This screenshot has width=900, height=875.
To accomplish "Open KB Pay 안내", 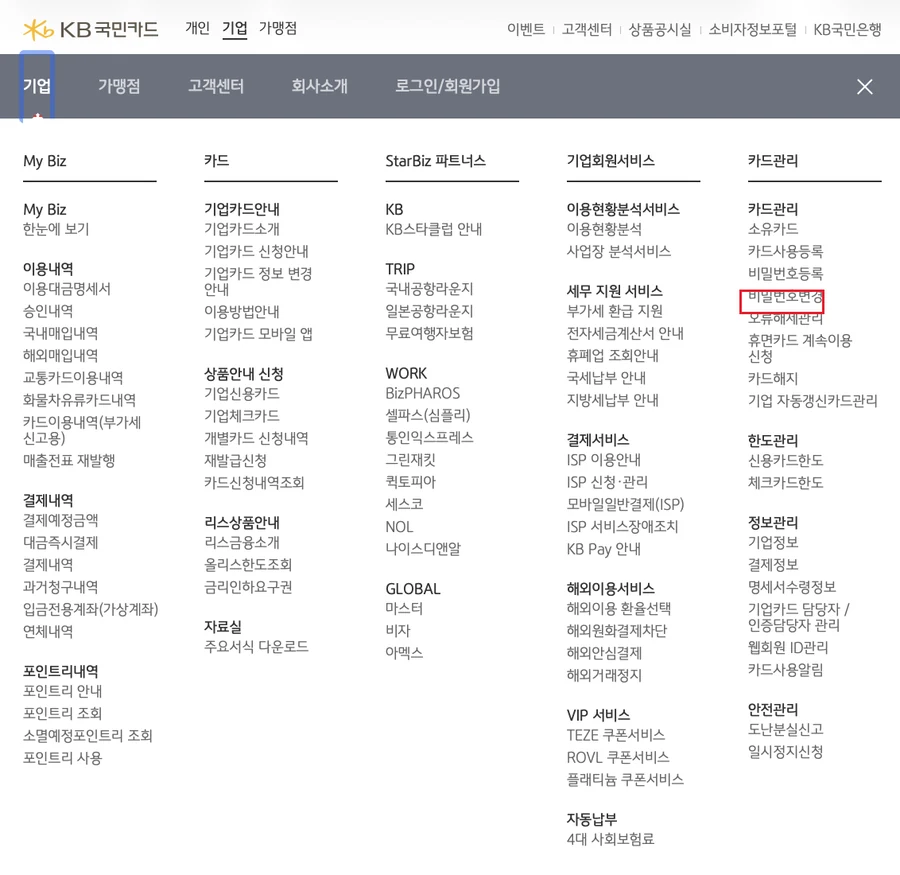I will [603, 549].
